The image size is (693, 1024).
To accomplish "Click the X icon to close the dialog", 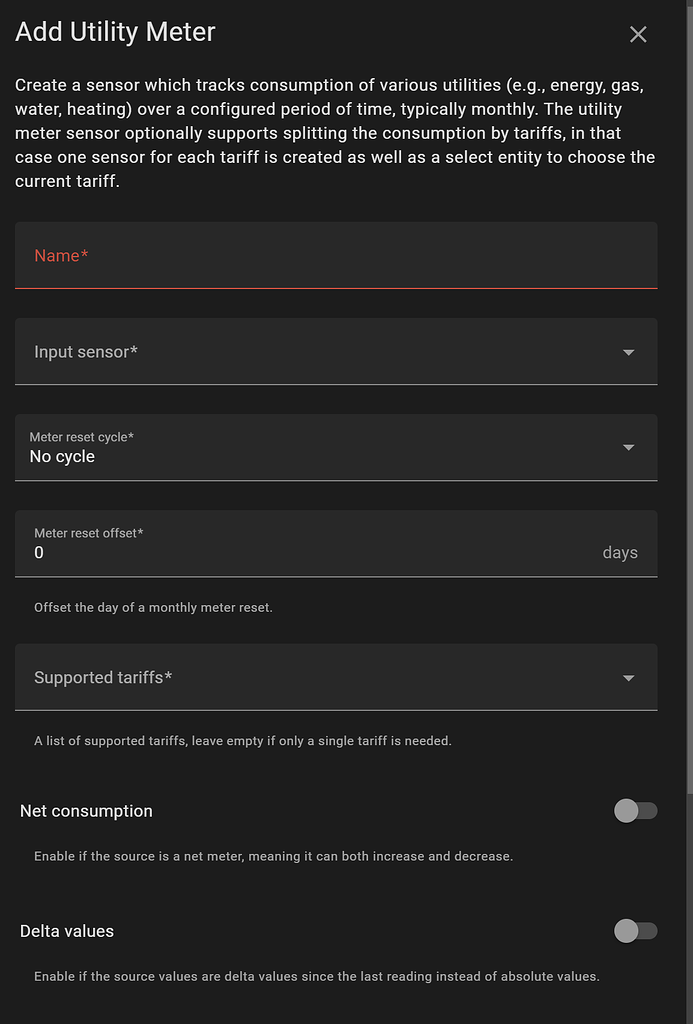I will tap(638, 33).
